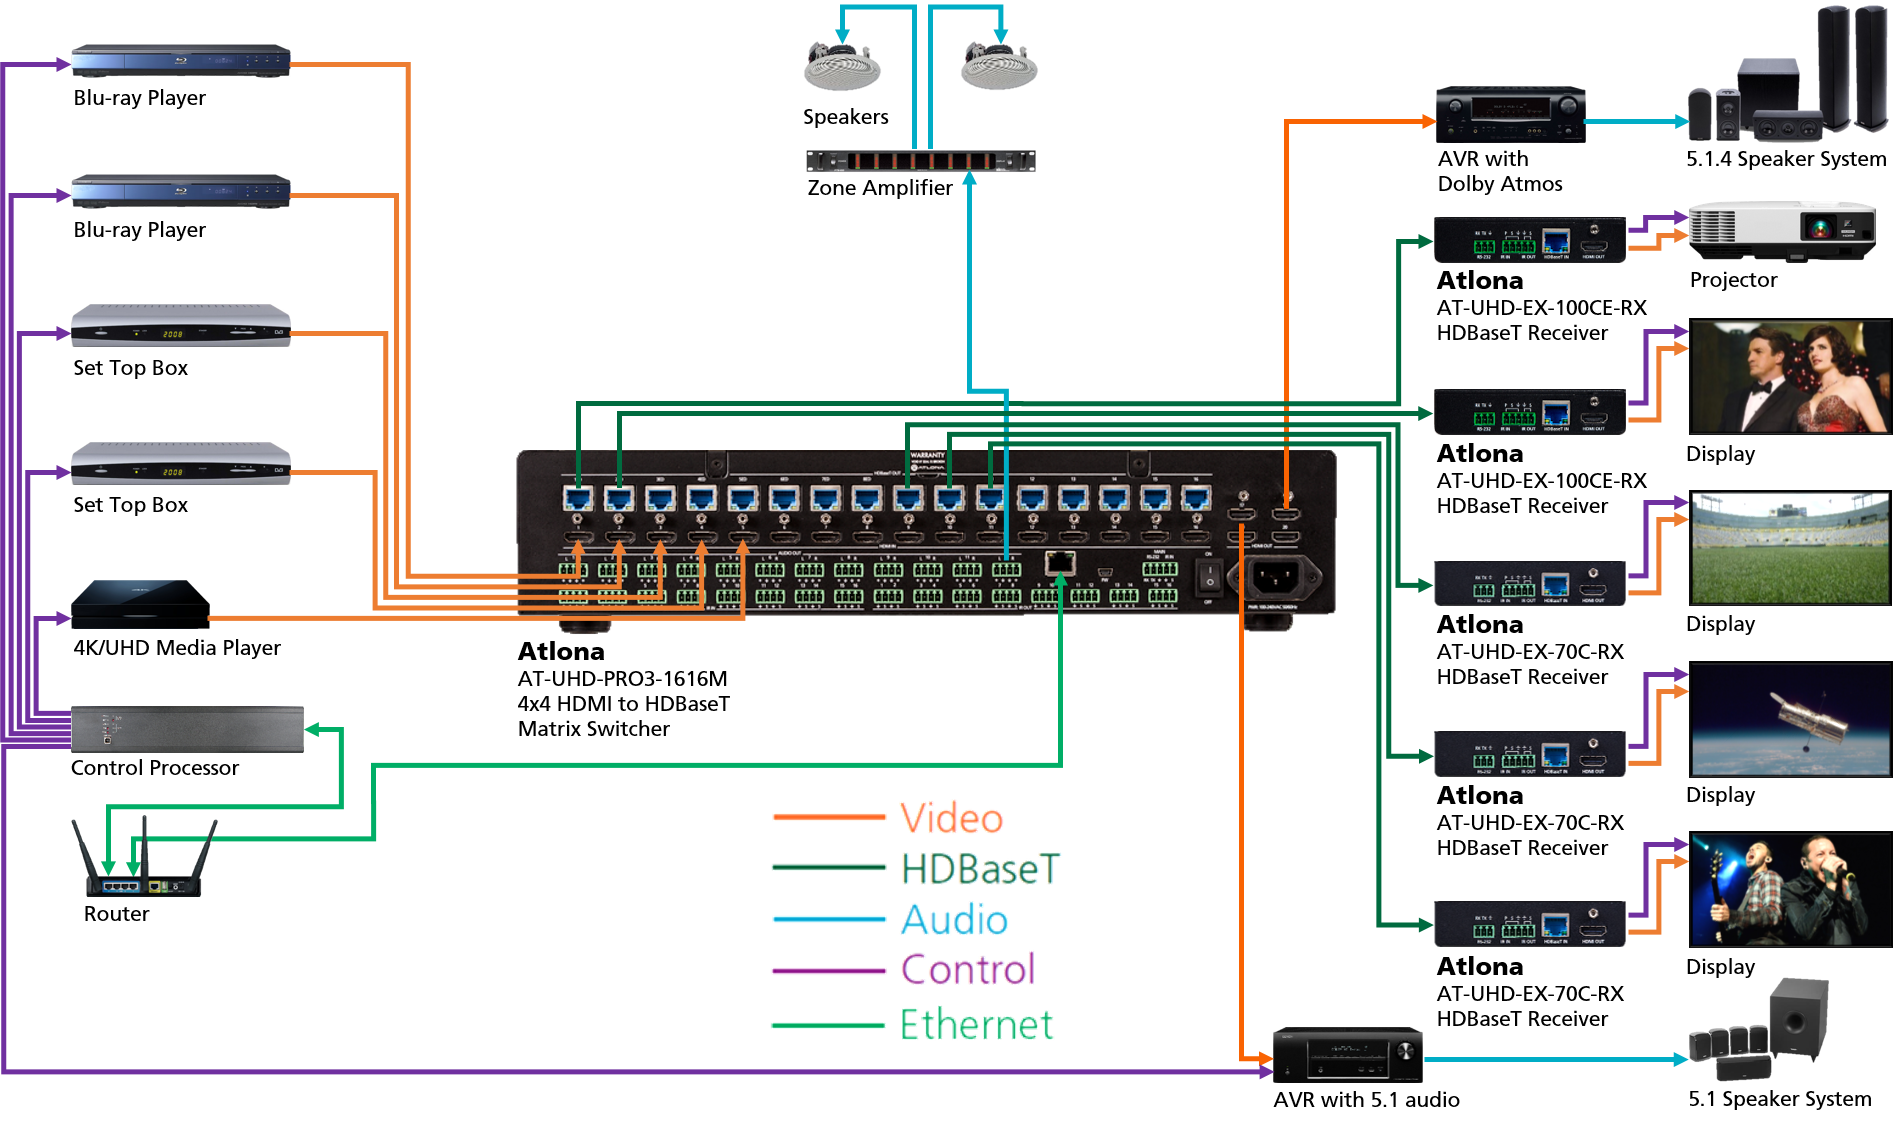Image resolution: width=1904 pixels, height=1125 pixels.
Task: Select the blue Audio legend line
Action: tap(829, 919)
